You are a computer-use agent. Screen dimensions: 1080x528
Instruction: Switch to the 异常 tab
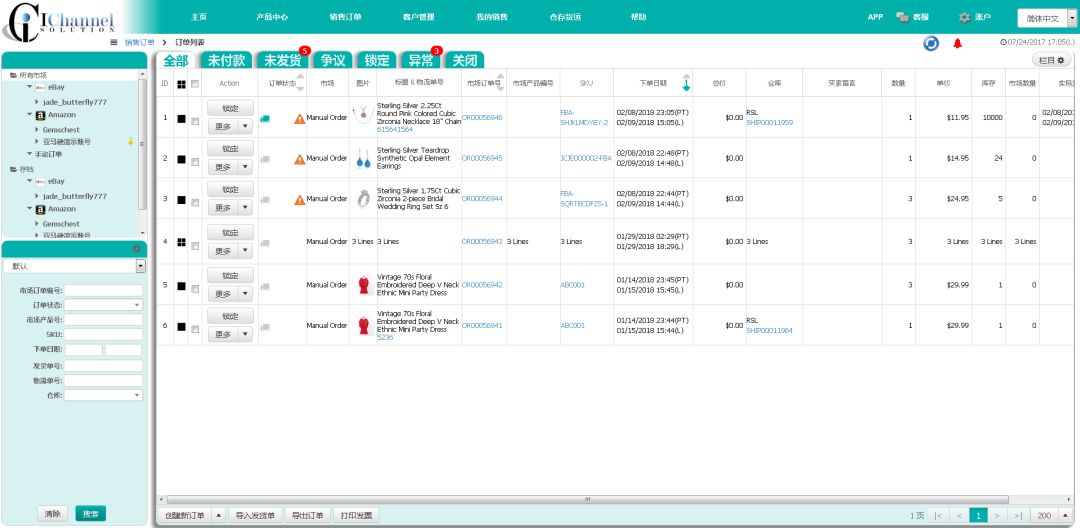(x=420, y=61)
